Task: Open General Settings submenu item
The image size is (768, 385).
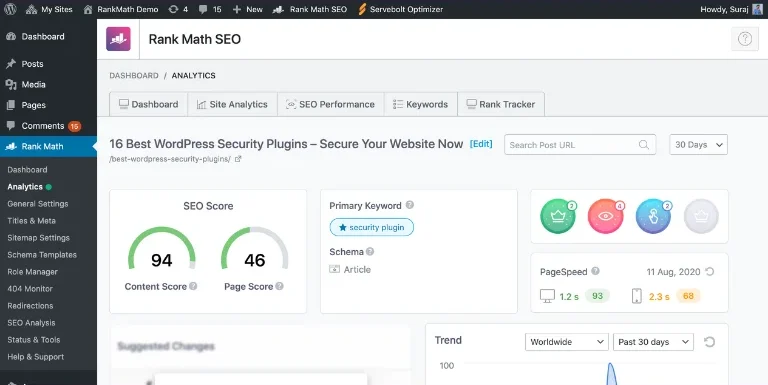Action: tap(38, 204)
